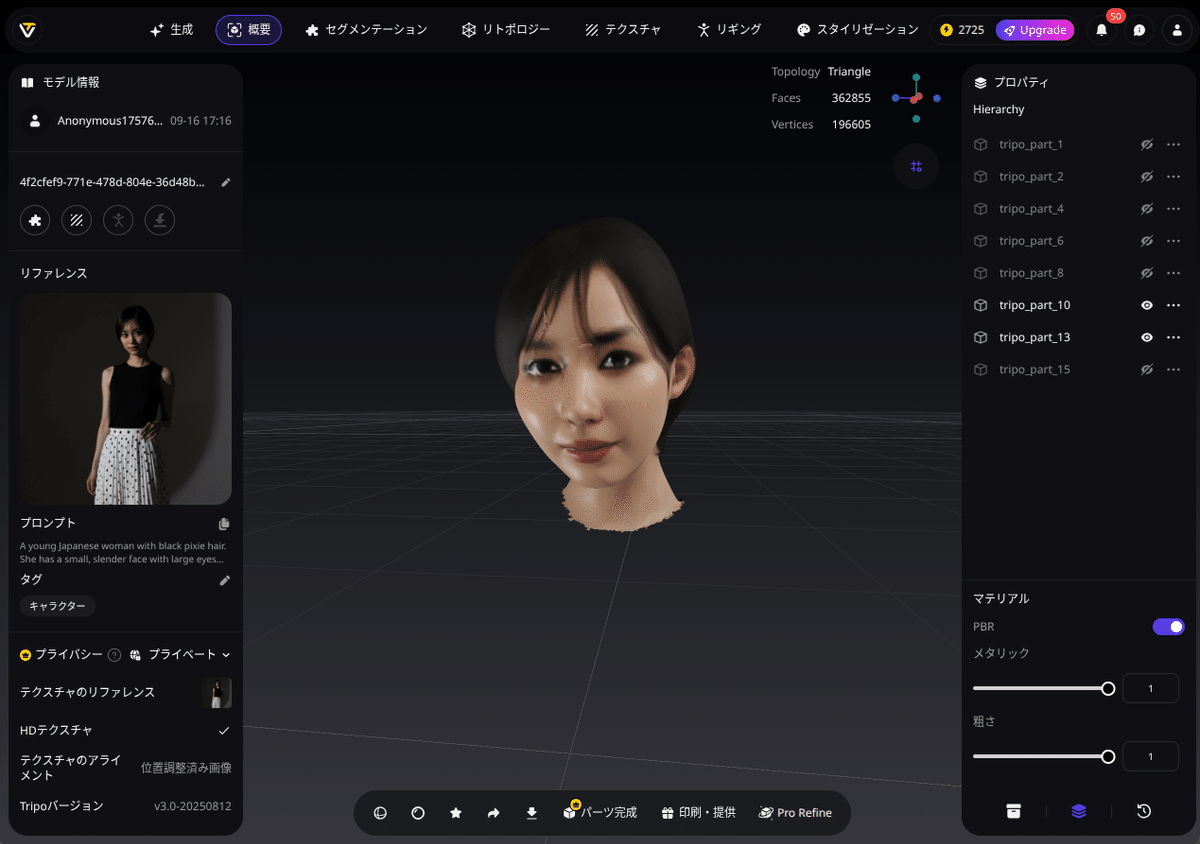This screenshot has width=1200, height=844.
Task: Click the viewport focus icon below gizmo
Action: 916,166
